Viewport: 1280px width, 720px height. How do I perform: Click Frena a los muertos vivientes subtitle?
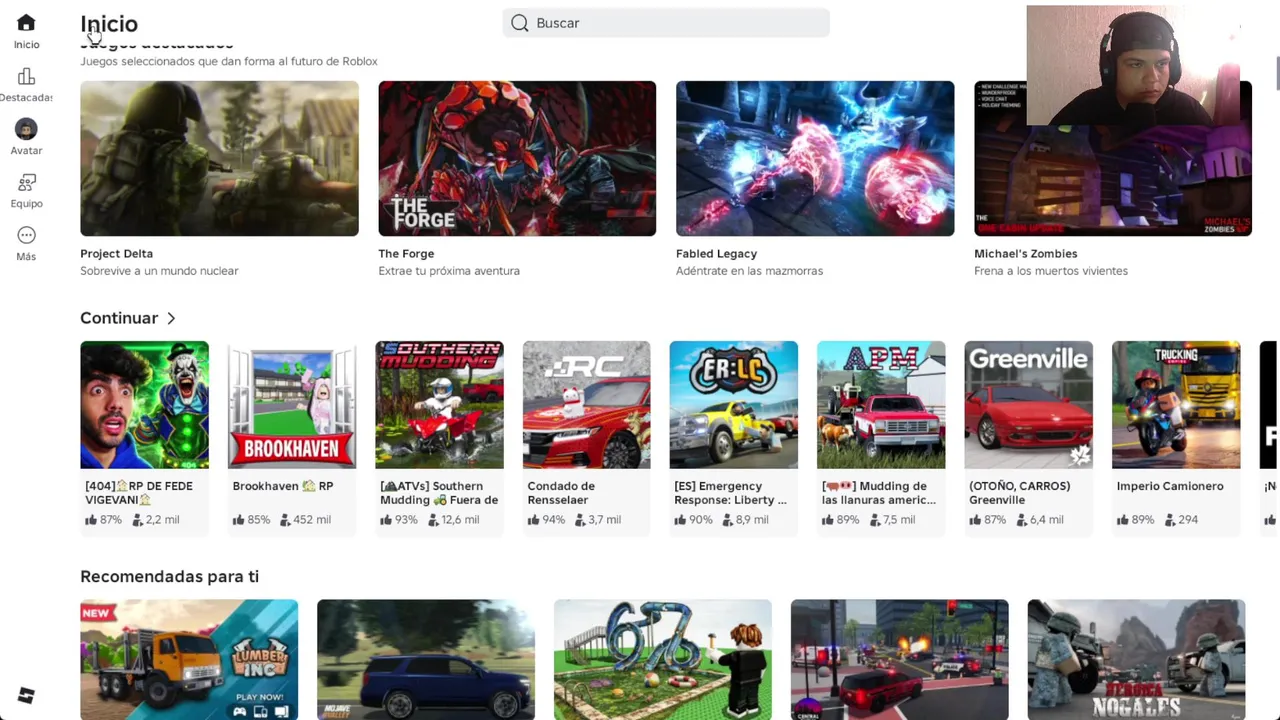point(1051,271)
